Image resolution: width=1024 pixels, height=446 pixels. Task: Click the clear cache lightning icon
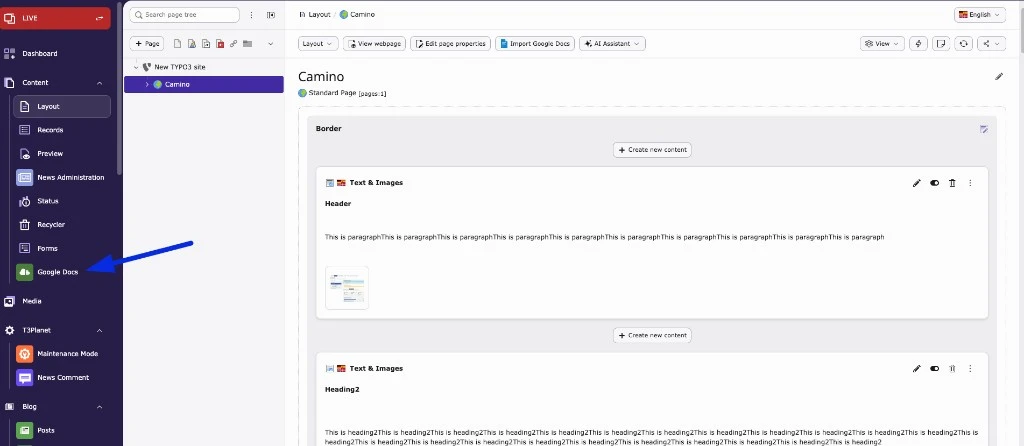coord(919,44)
